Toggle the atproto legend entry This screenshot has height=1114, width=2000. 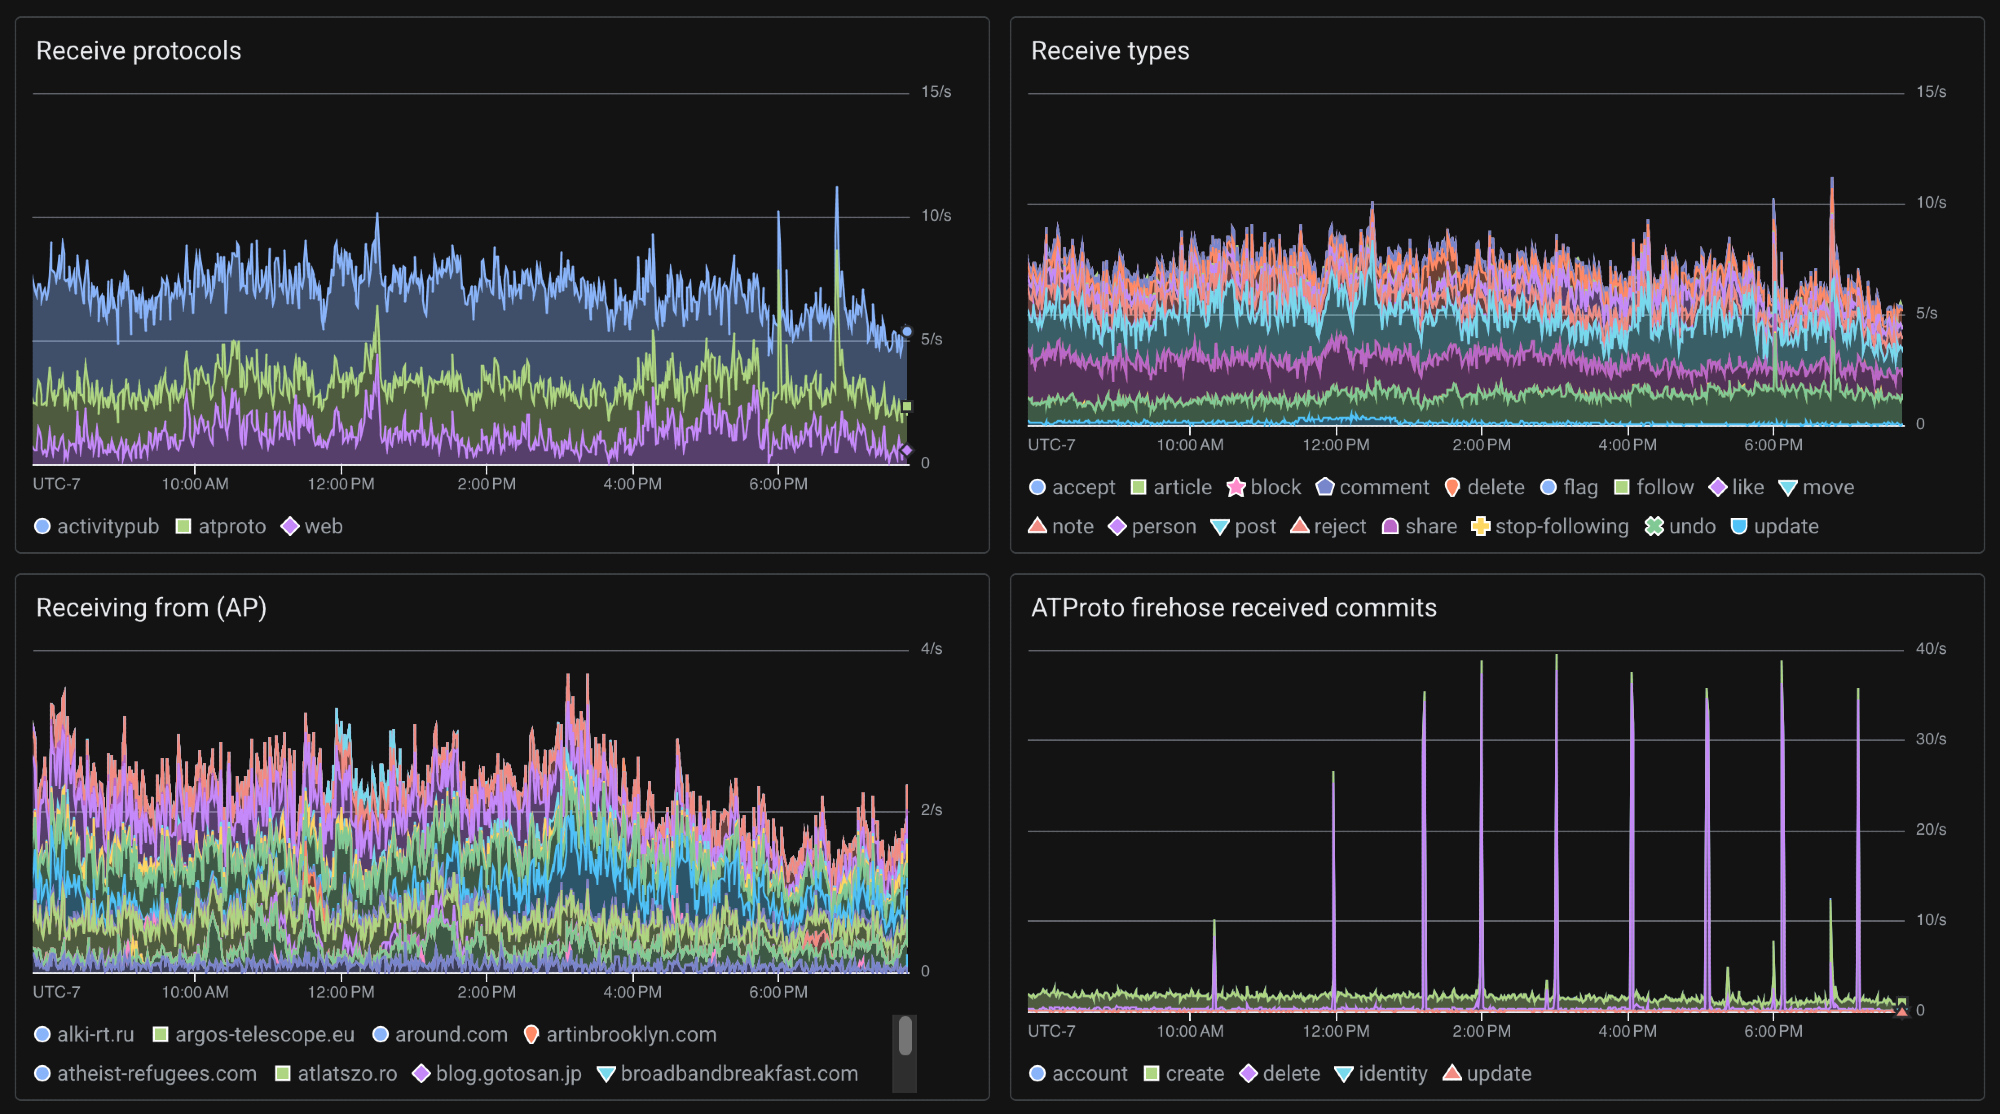(x=231, y=526)
